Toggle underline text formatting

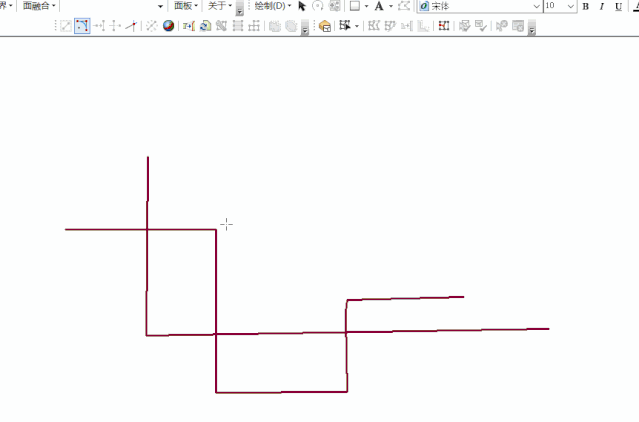618,7
